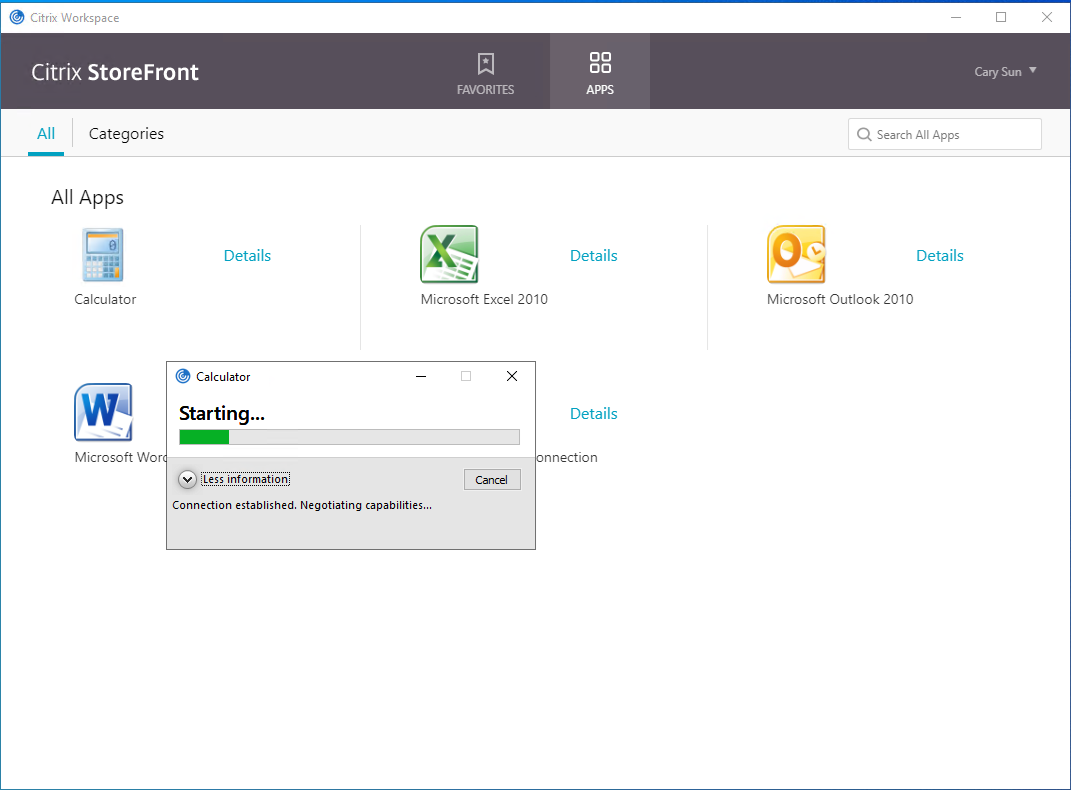Maximize the Citrix Workspace window
The width and height of the screenshot is (1071, 790).
click(x=1001, y=17)
